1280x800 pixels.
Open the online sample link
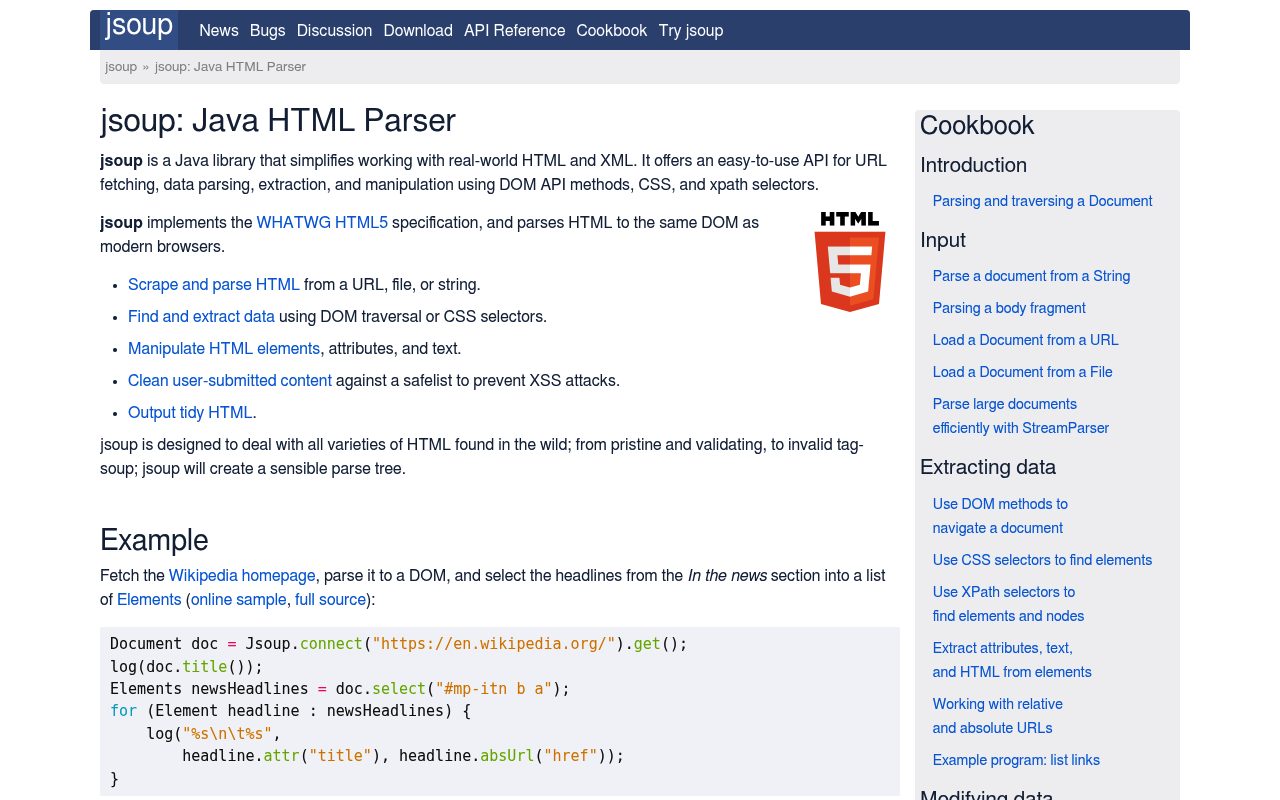[238, 600]
